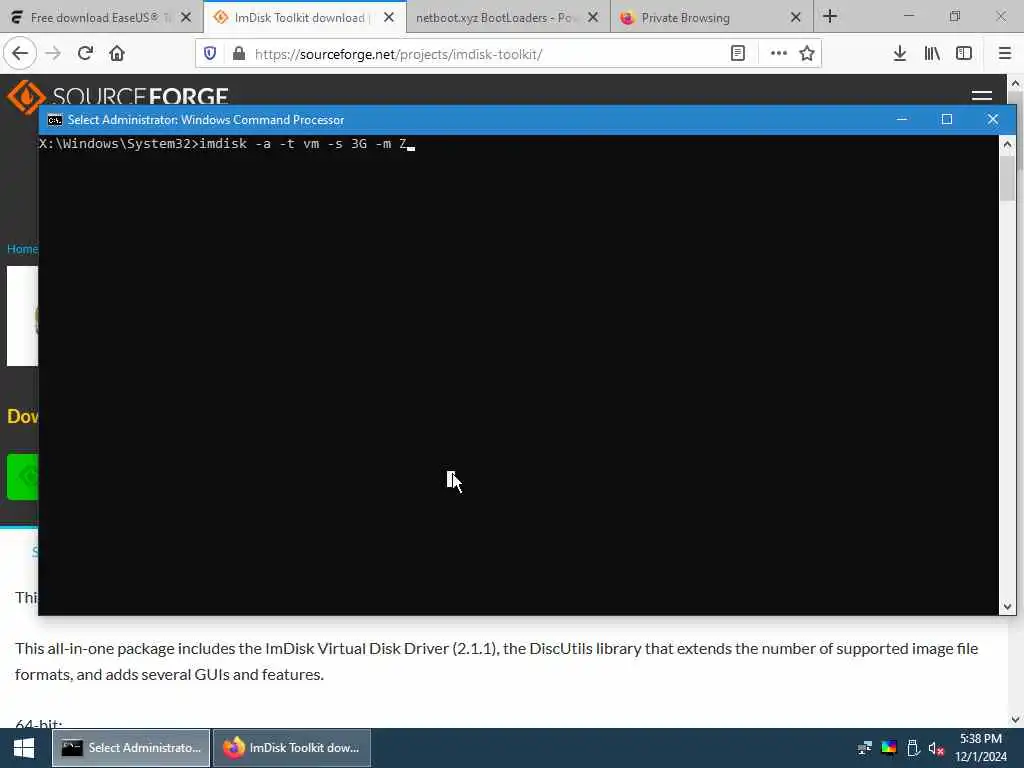Open page actions three-dot menu
This screenshot has width=1024, height=768.
pos(778,54)
